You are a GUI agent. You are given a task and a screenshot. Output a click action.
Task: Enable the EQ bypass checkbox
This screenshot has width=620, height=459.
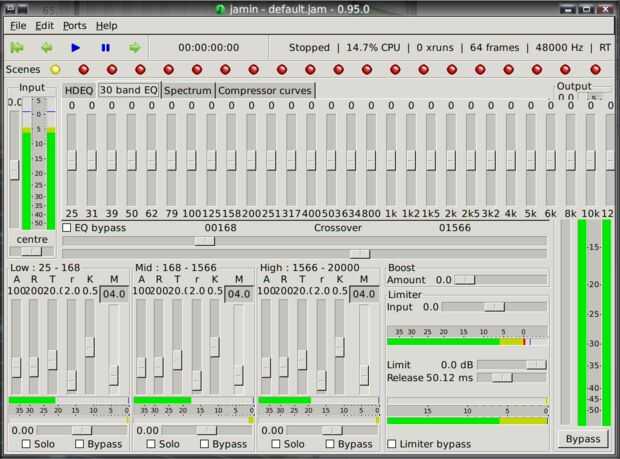(x=68, y=228)
